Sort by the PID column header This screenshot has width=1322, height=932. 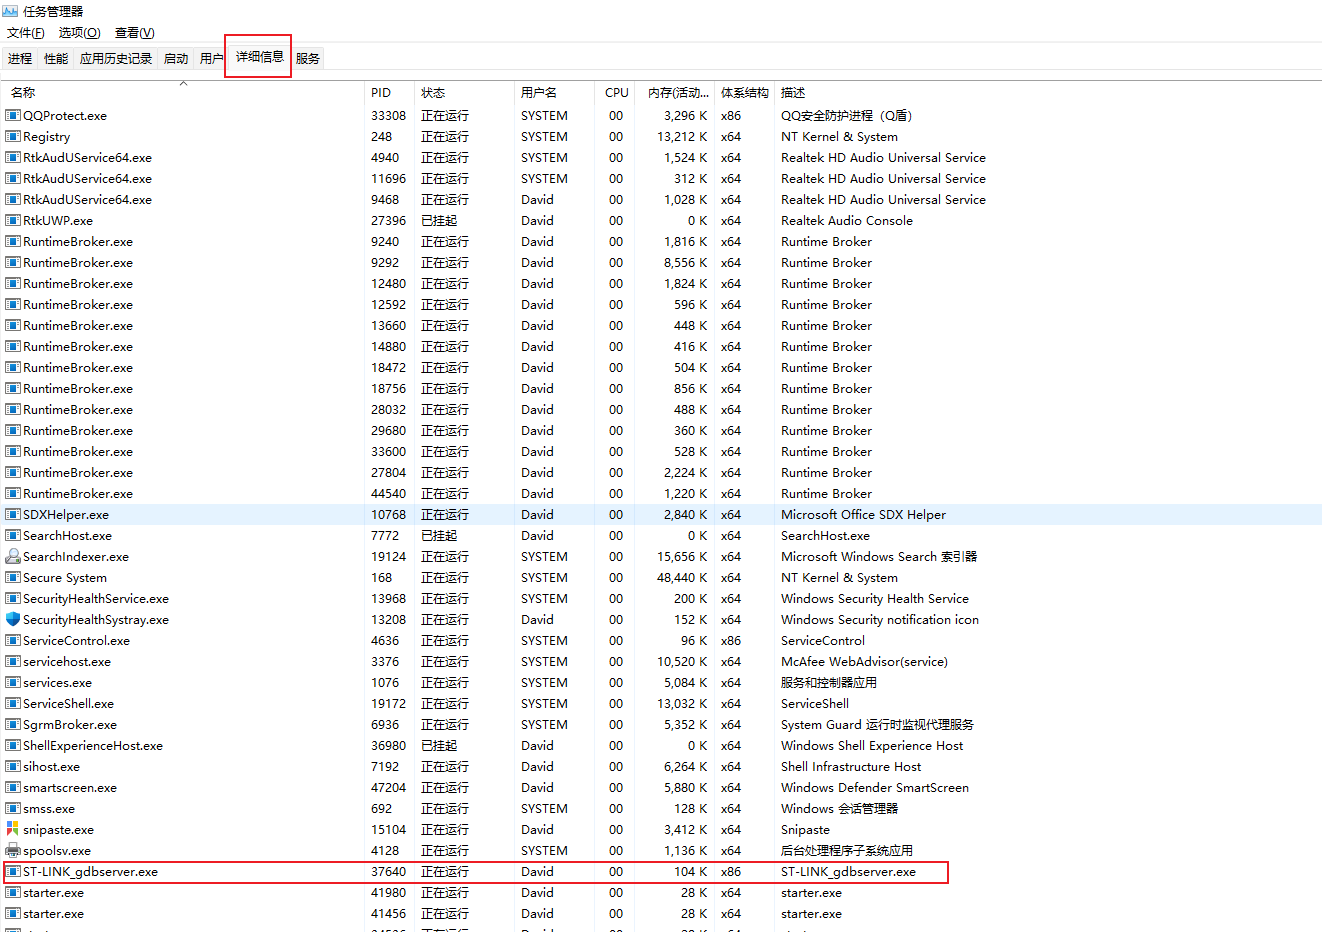pyautogui.click(x=389, y=92)
